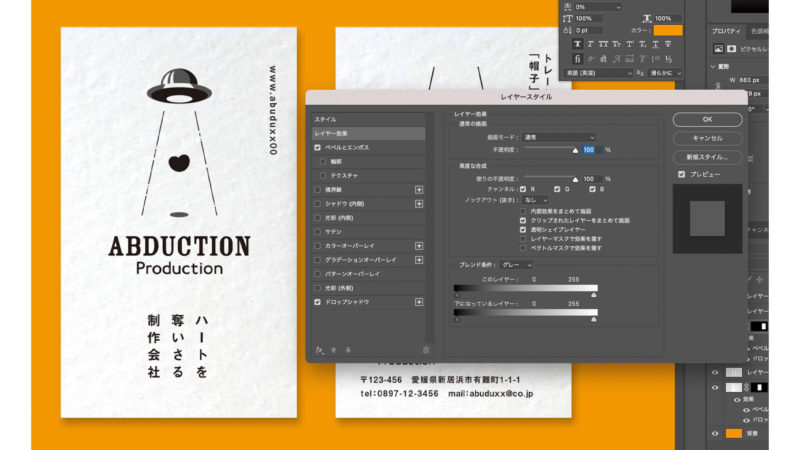Viewport: 800px width, 450px height.
Task: Open the 英語 (米国) language dropdown
Action: (598, 73)
